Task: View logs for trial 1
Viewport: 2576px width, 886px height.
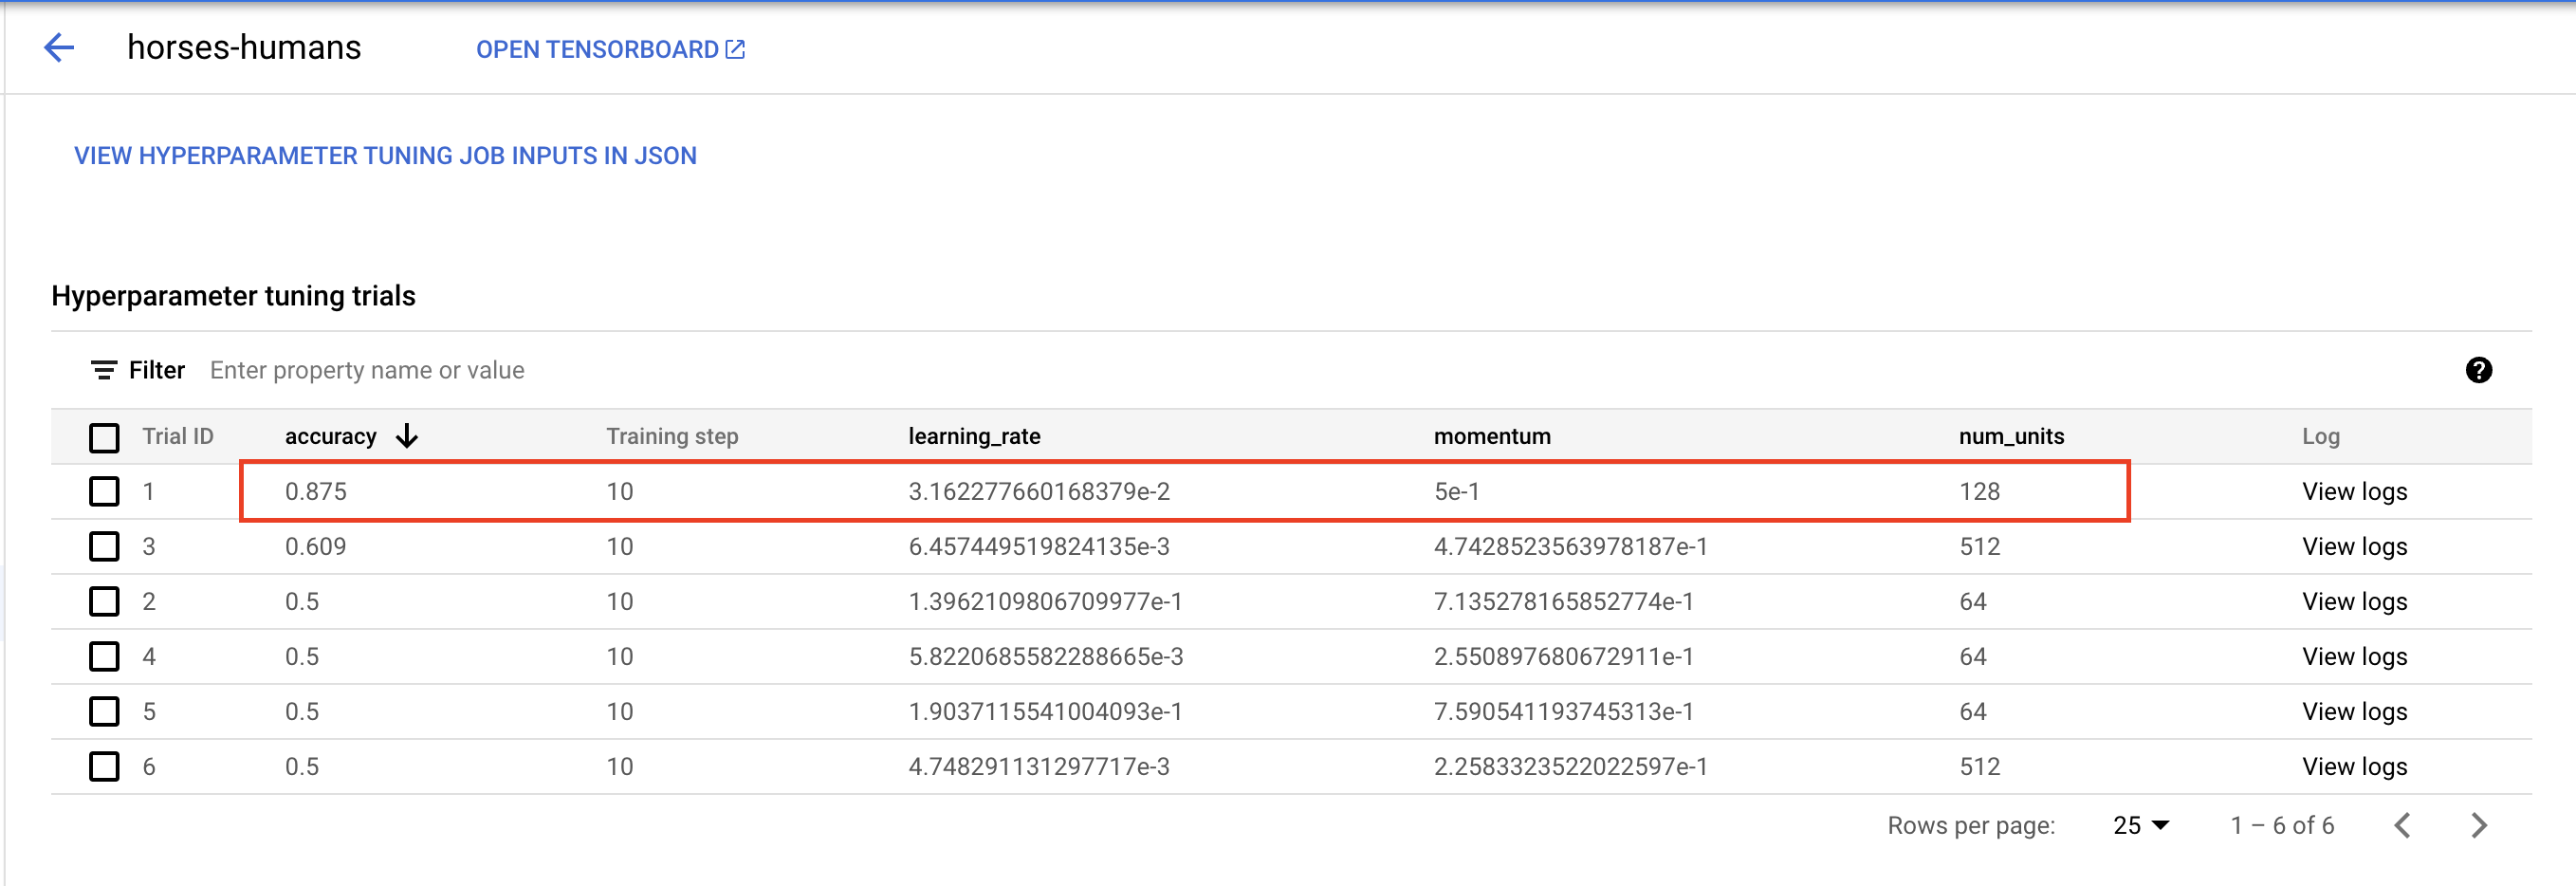Action: coord(2354,492)
